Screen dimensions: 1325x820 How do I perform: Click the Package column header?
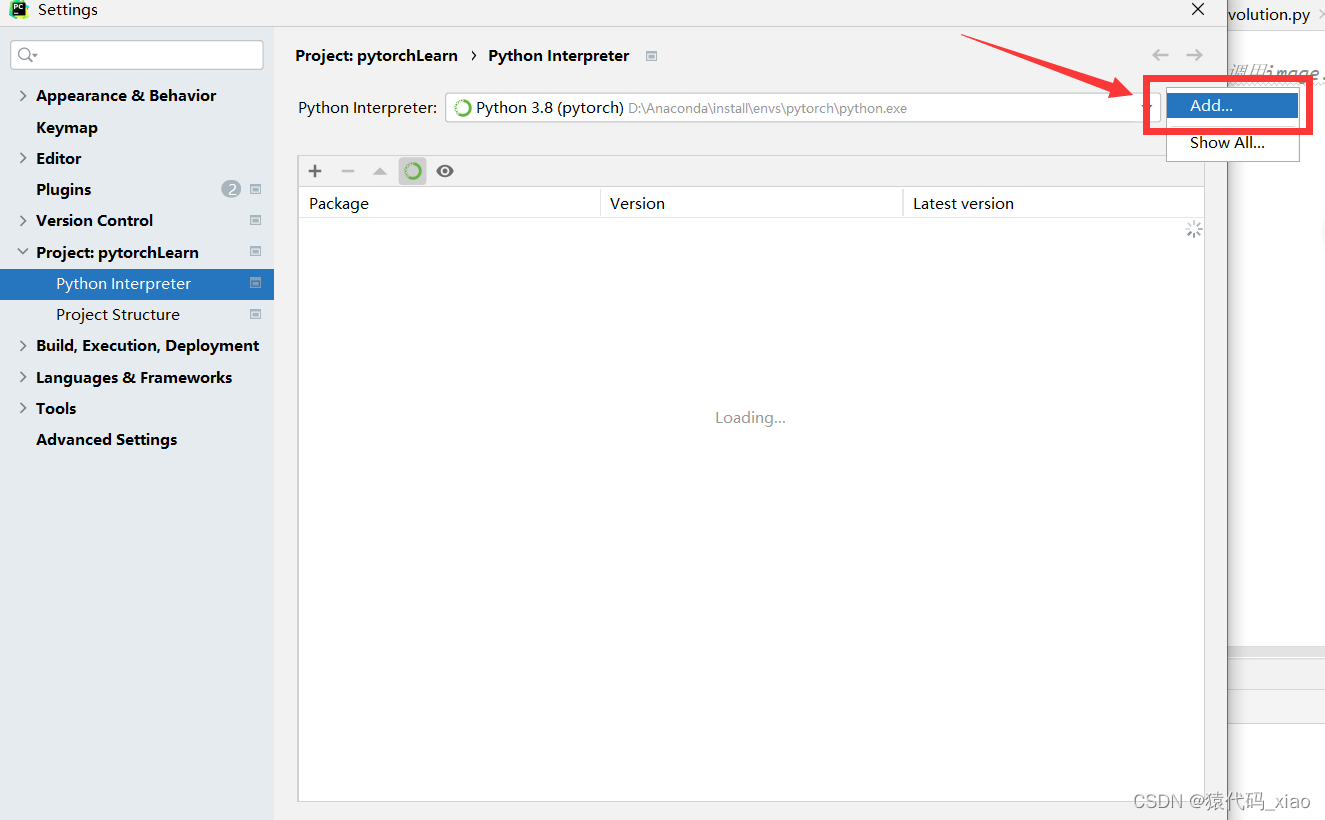(450, 203)
